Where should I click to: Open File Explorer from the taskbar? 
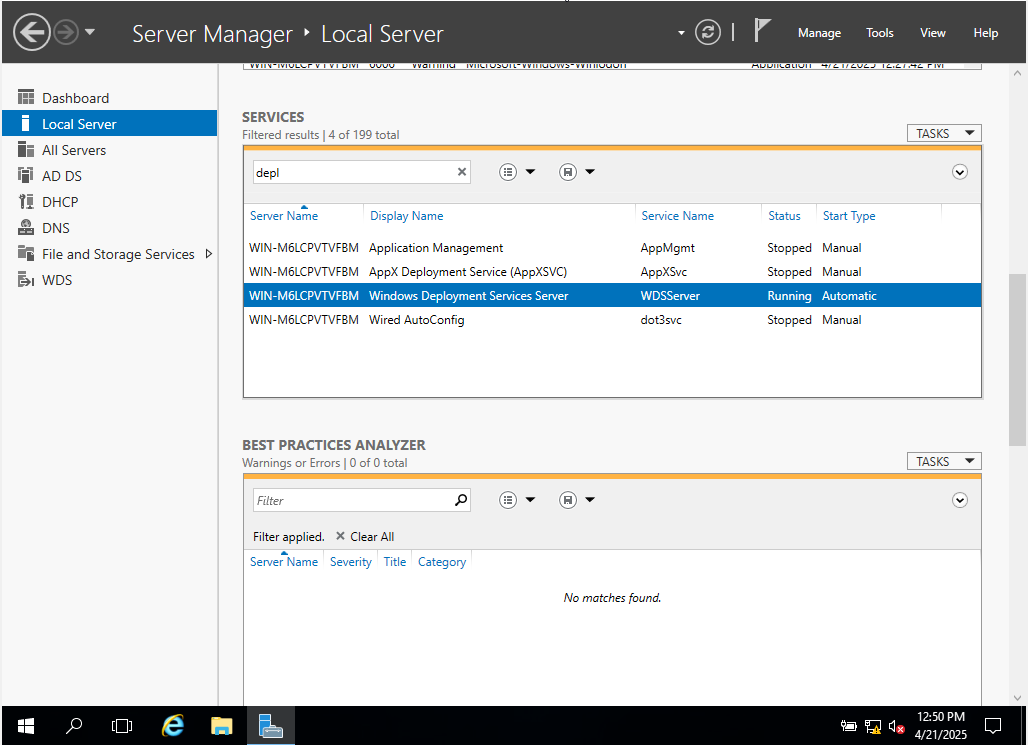pos(222,725)
